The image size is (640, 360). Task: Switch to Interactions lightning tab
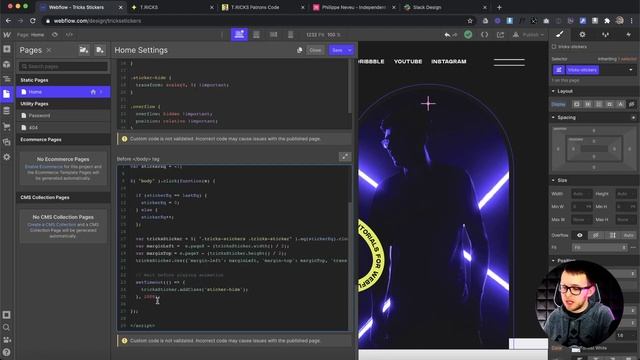click(628, 35)
